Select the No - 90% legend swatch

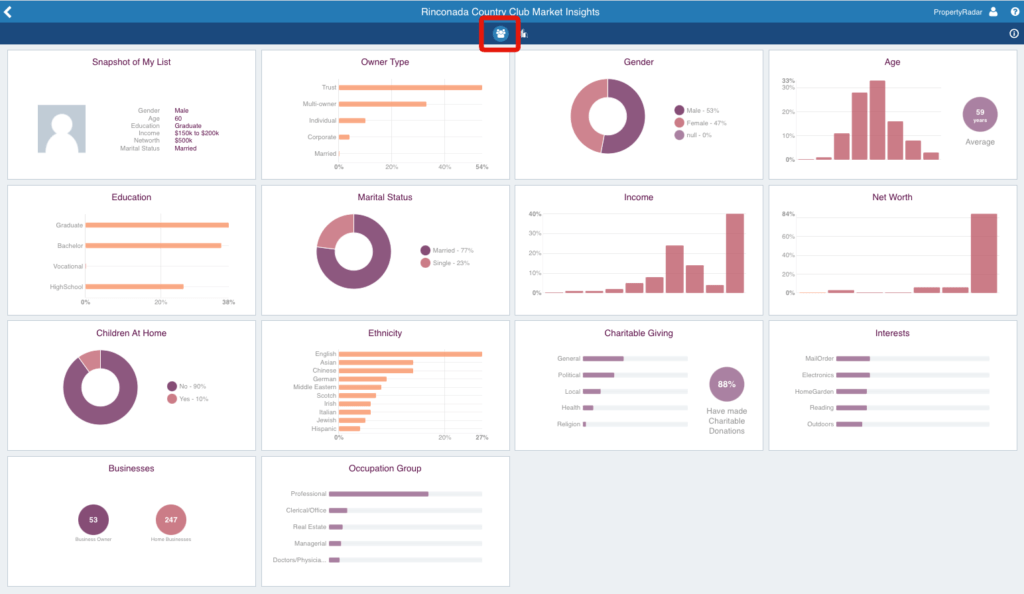[172, 386]
